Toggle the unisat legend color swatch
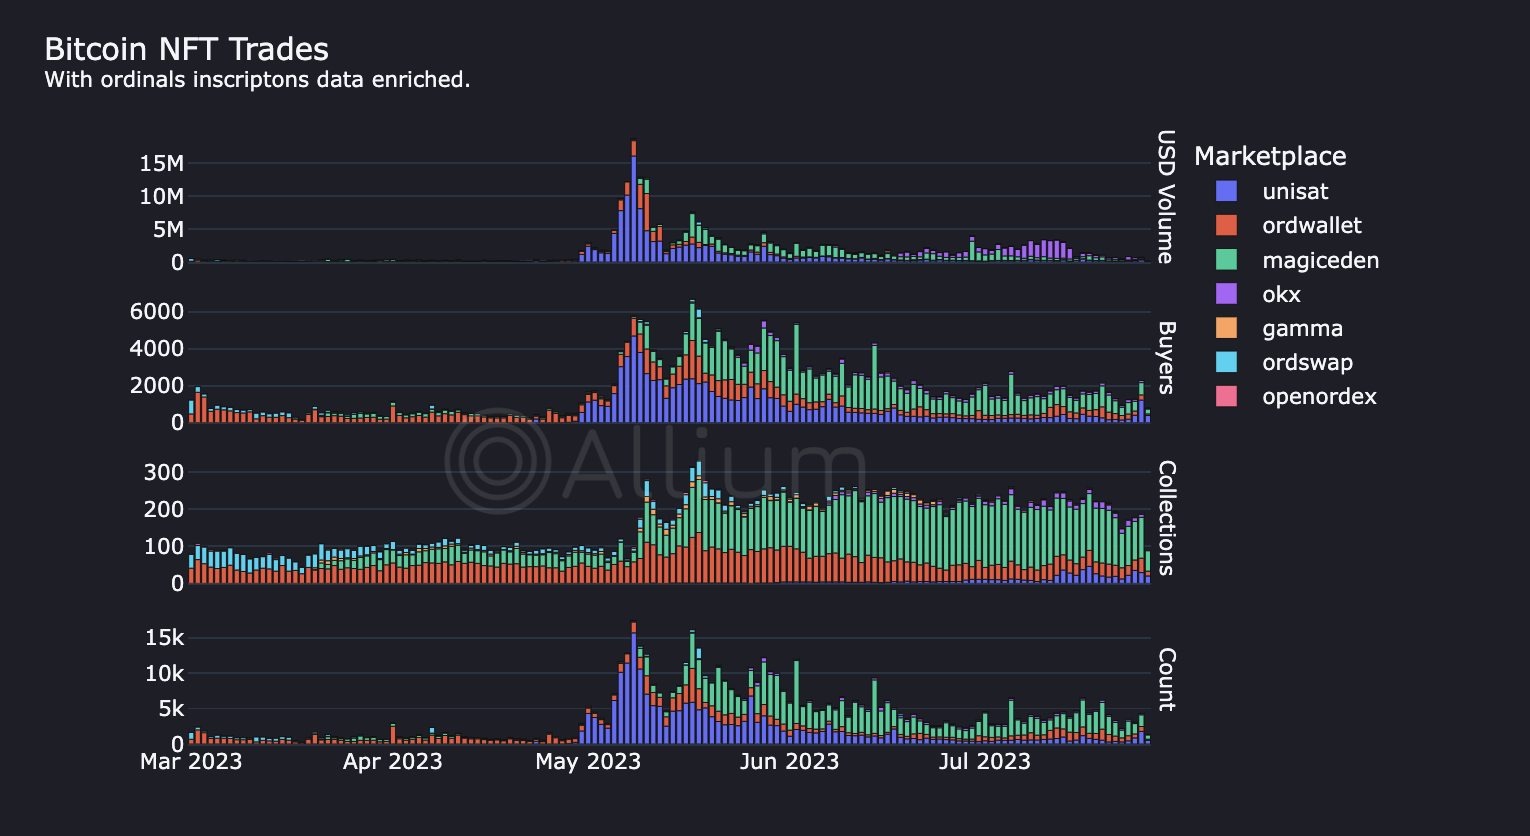The height and width of the screenshot is (836, 1530). pyautogui.click(x=1226, y=192)
